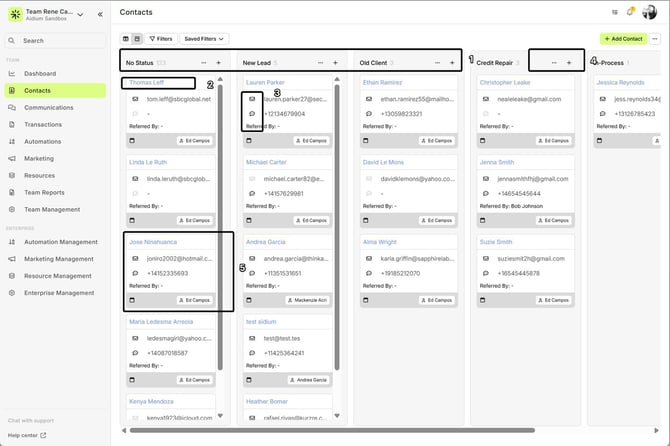Switch to table list view
Screen dimensions: 670x446
point(125,39)
